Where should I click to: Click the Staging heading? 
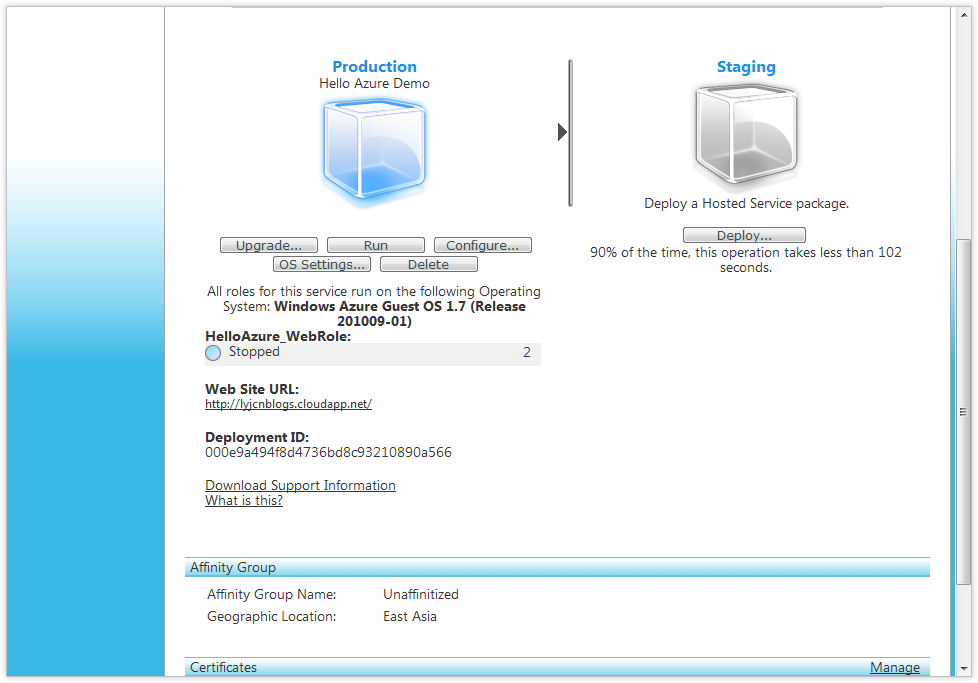746,67
